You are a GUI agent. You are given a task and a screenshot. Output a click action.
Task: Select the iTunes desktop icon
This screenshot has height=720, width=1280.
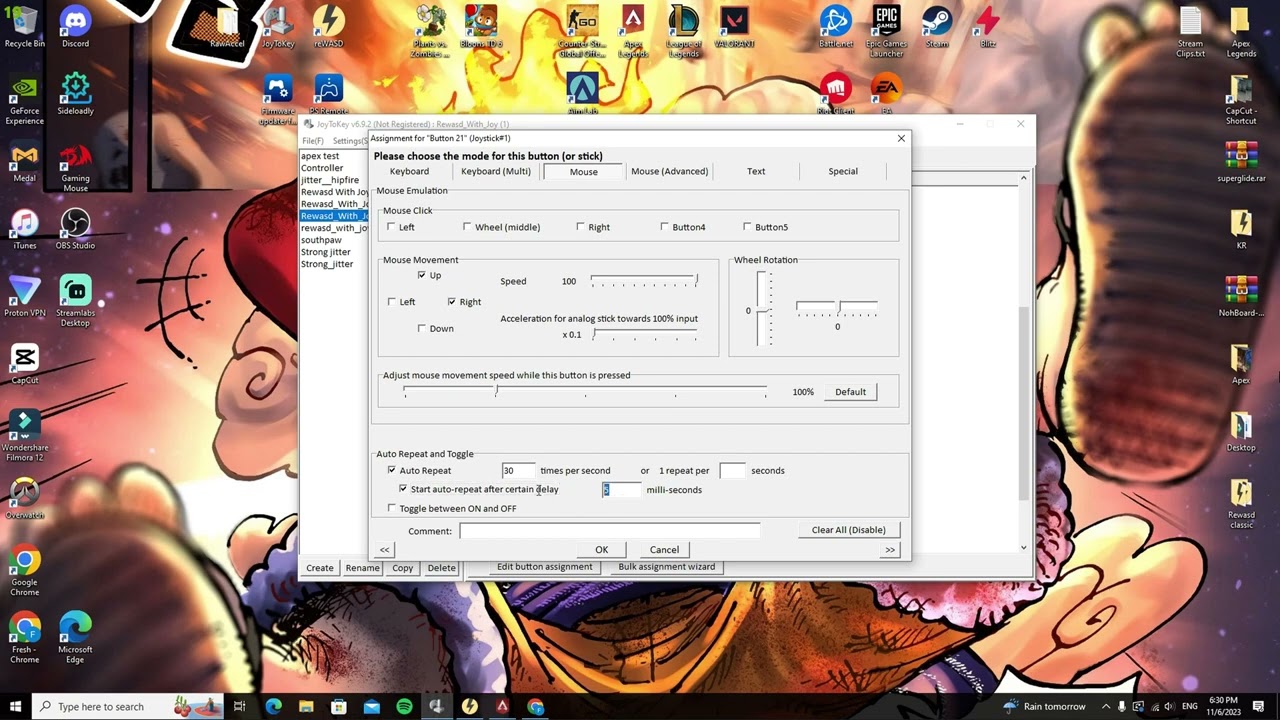pos(25,229)
